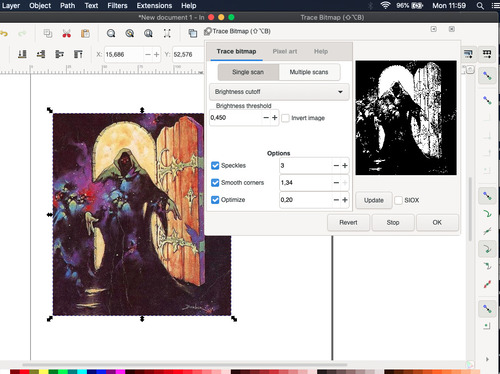Toggle snap to smooth nodes icon
The height and width of the screenshot is (374, 500).
[x=487, y=266]
